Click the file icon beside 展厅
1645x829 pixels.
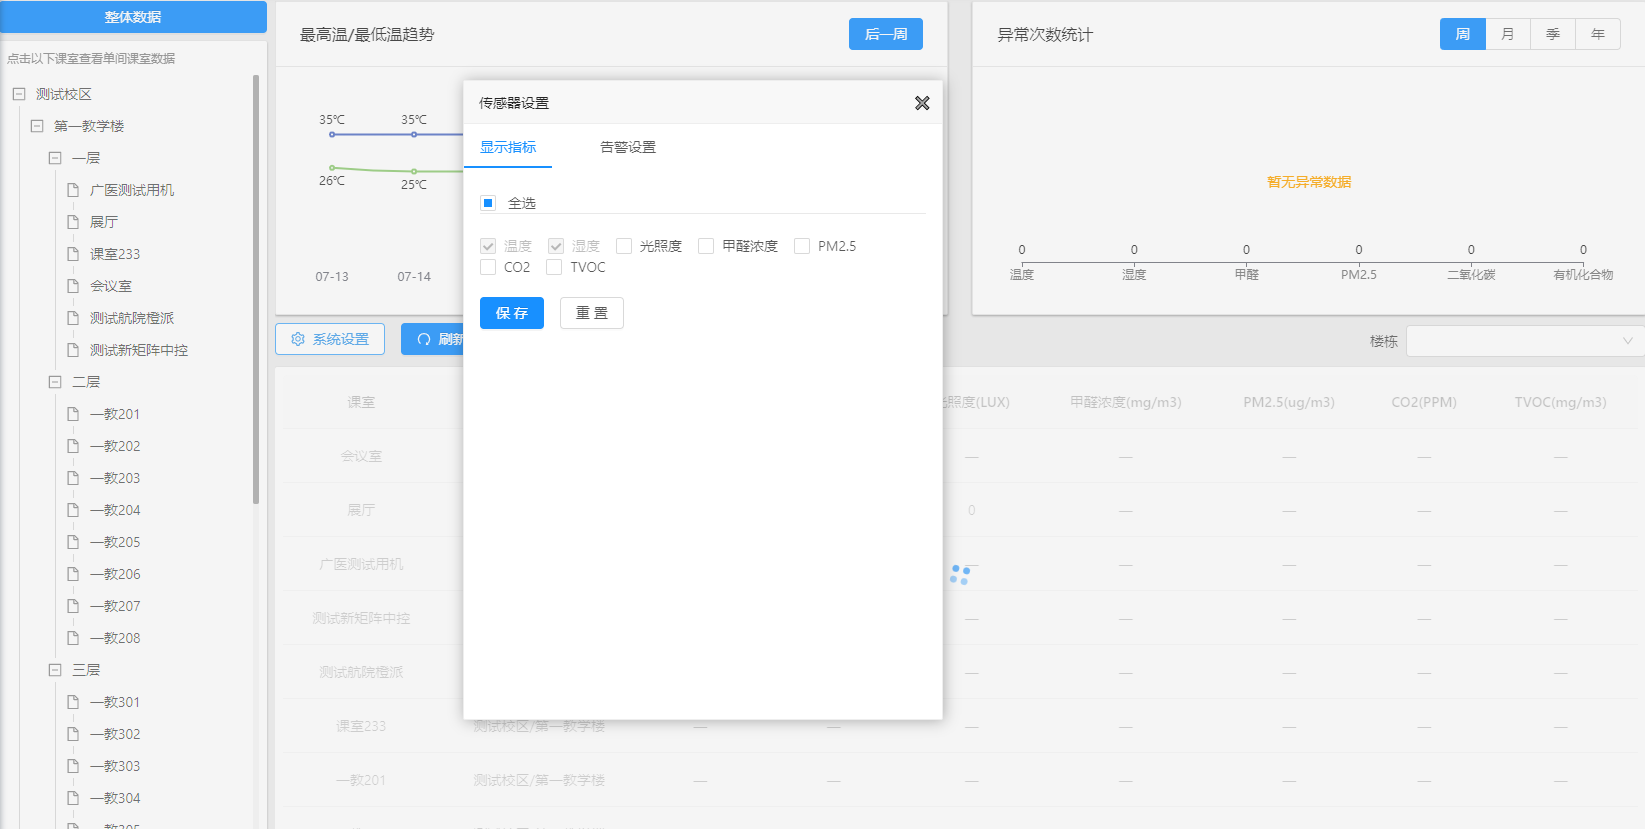(73, 222)
